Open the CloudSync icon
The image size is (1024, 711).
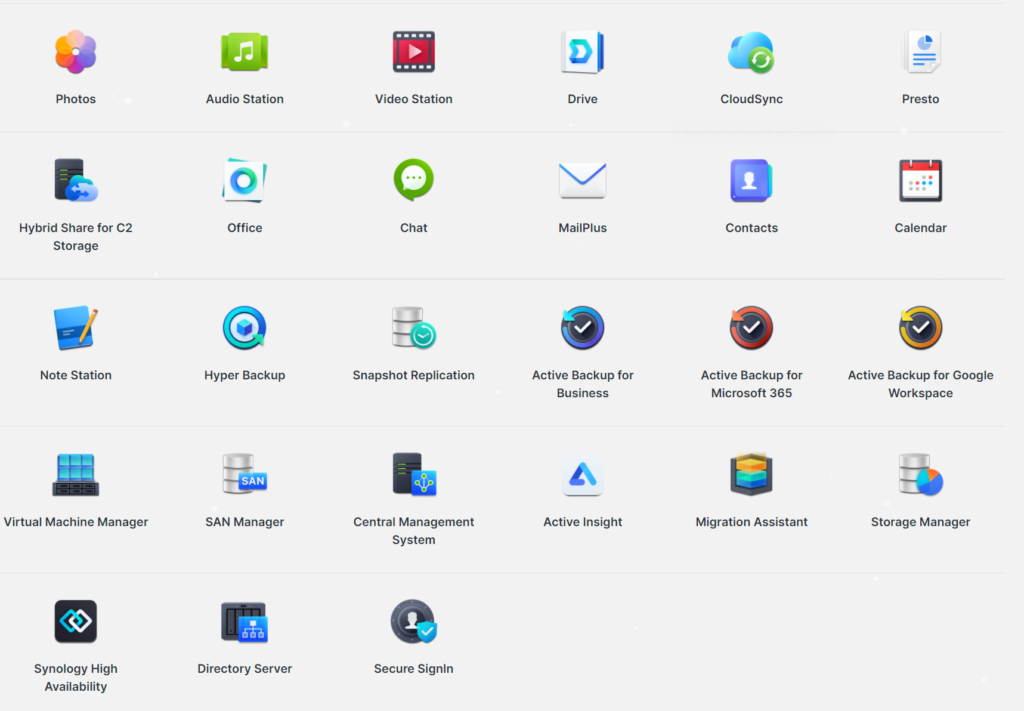(x=751, y=52)
